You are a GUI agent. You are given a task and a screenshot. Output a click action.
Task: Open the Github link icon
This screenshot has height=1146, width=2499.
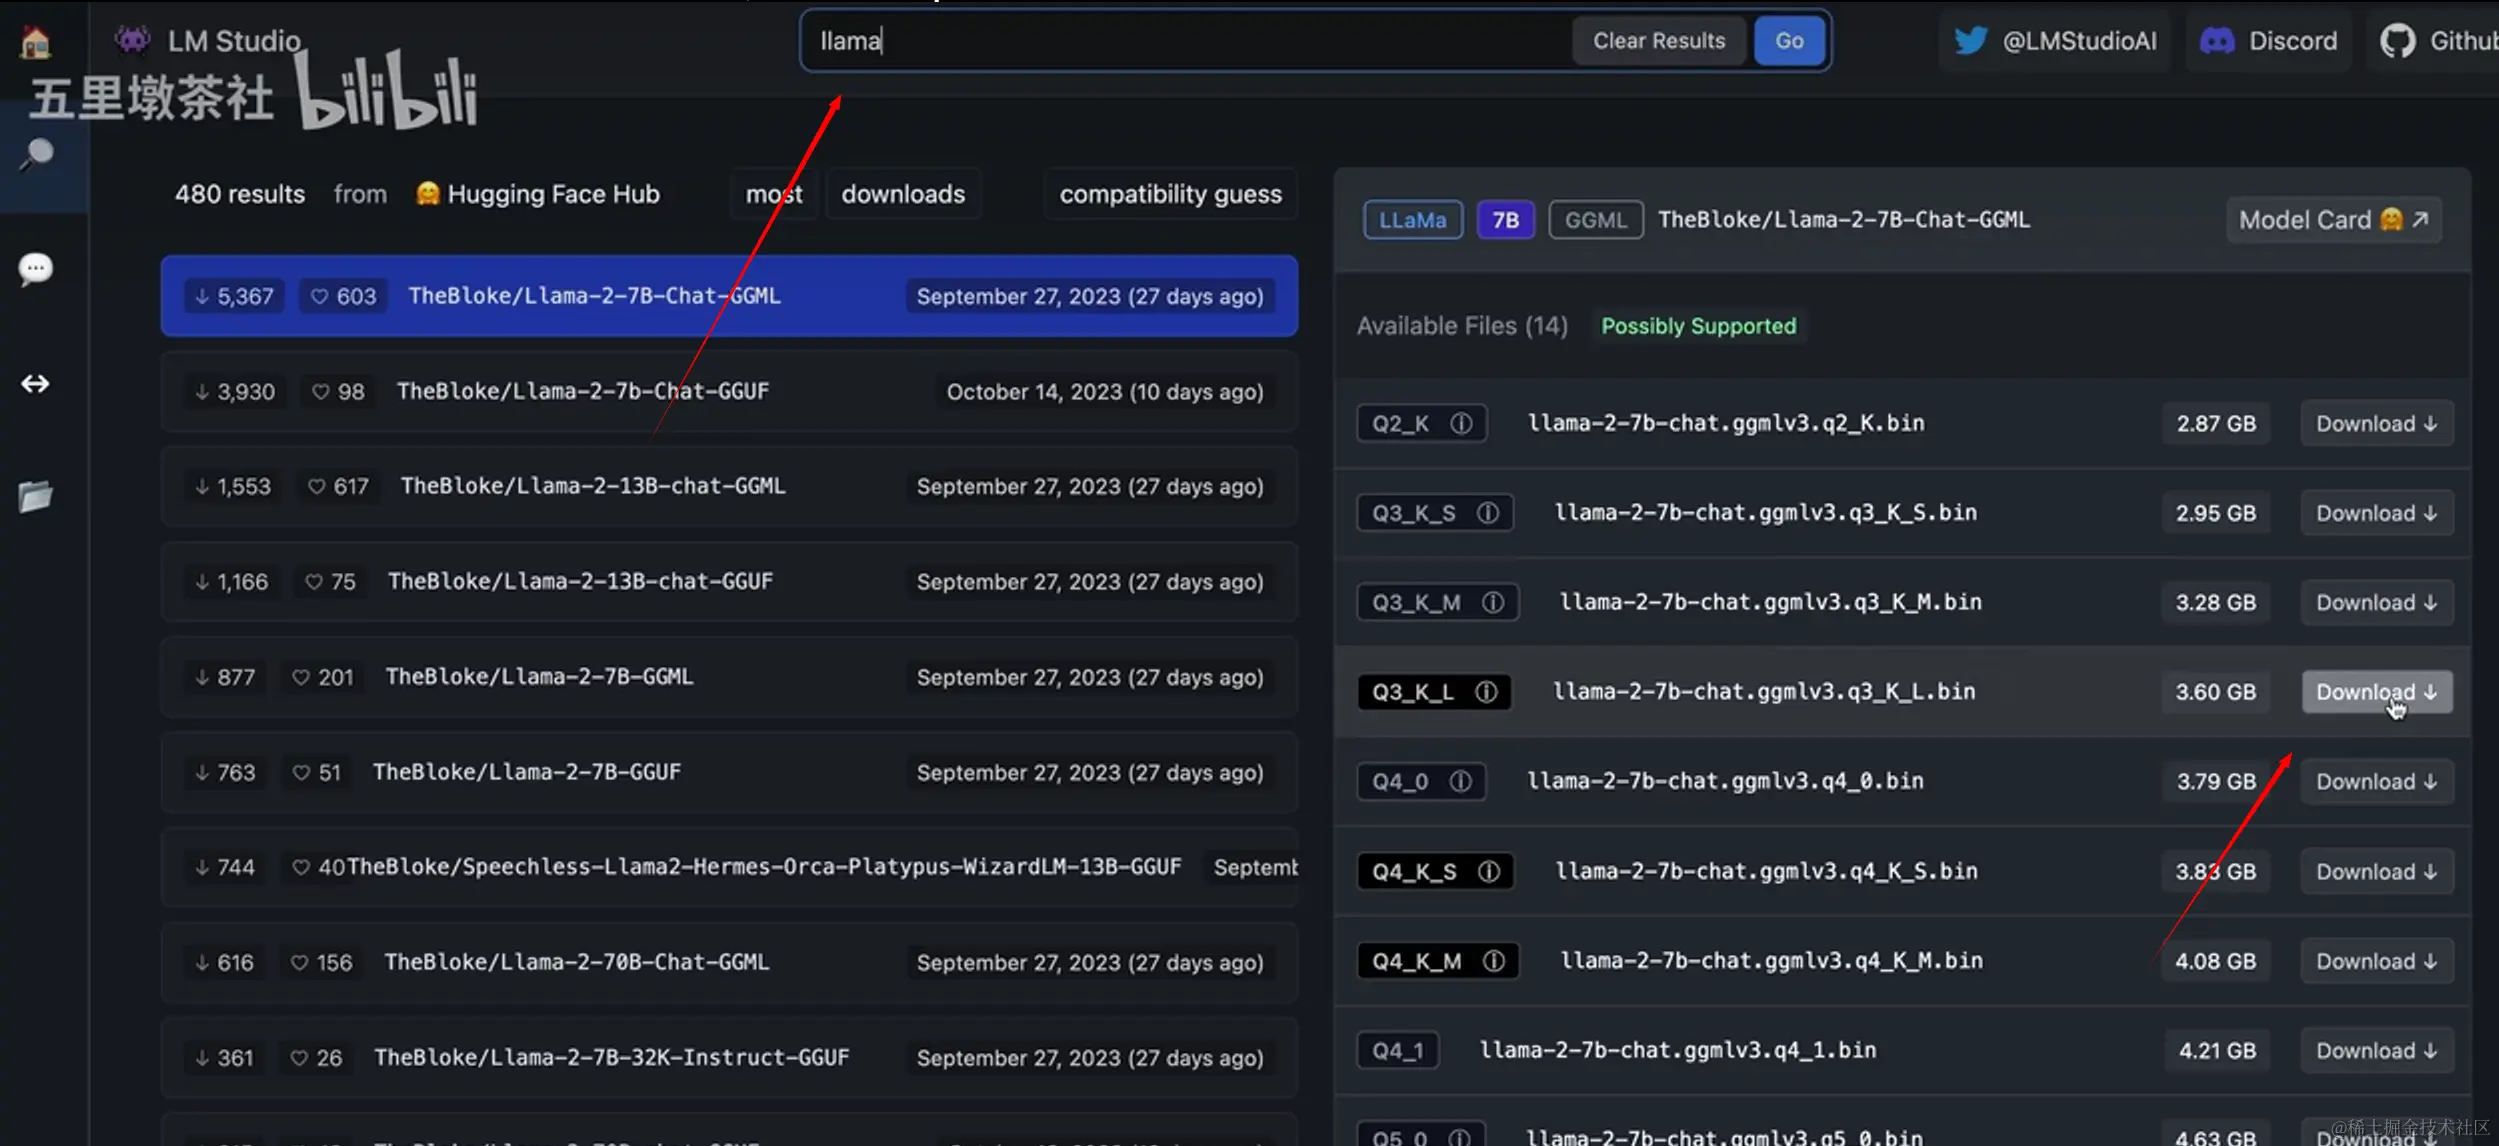[2397, 41]
